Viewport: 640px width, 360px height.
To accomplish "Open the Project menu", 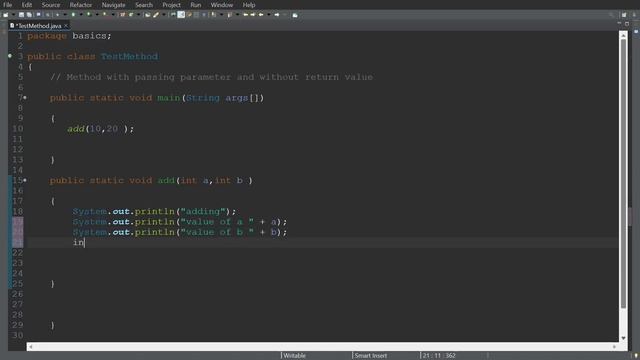I will [x=171, y=5].
